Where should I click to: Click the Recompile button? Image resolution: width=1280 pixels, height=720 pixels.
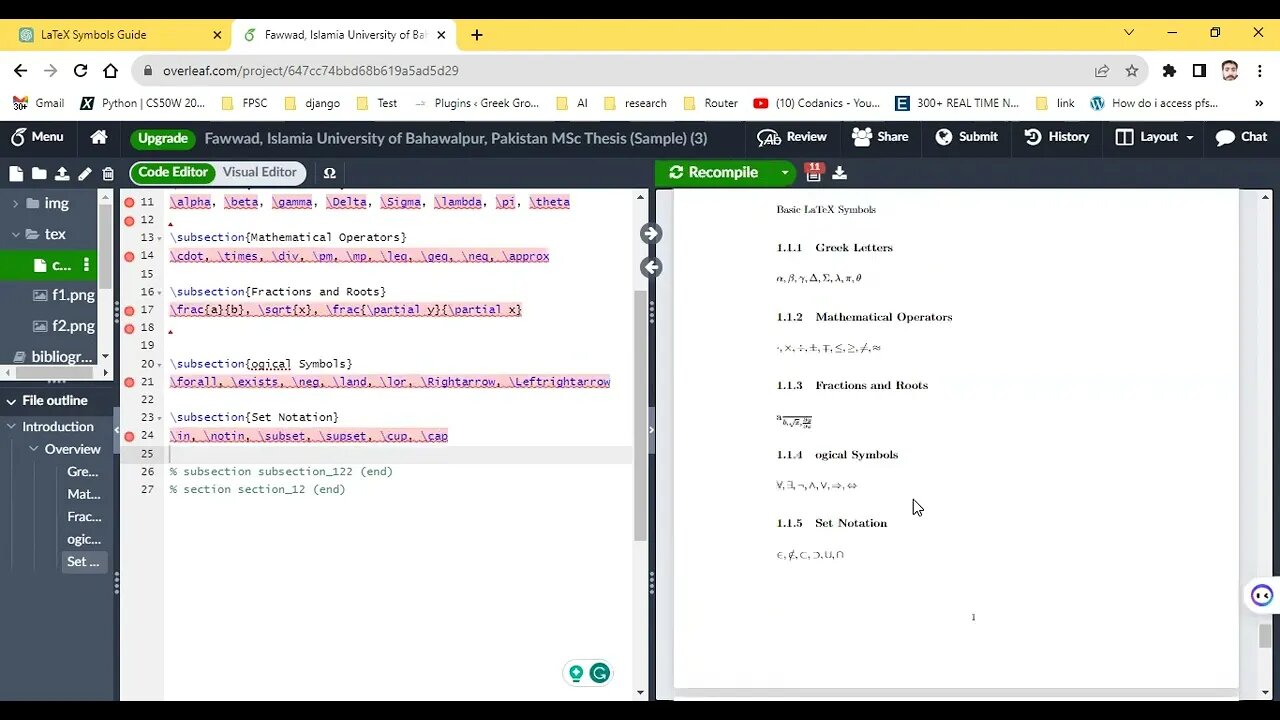[714, 172]
